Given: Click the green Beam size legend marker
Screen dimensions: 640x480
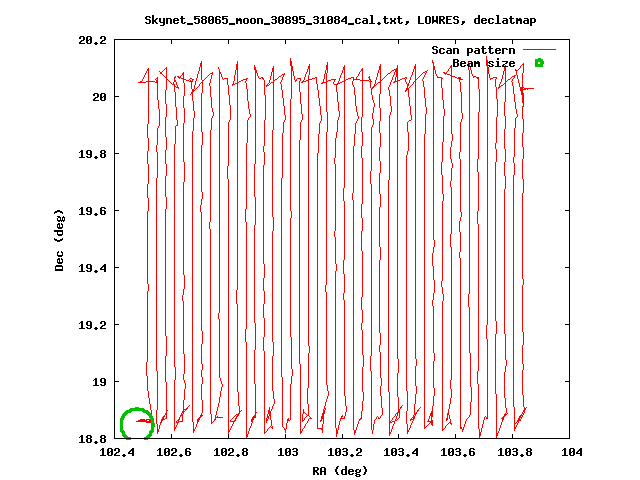Looking at the screenshot, I should tap(539, 63).
